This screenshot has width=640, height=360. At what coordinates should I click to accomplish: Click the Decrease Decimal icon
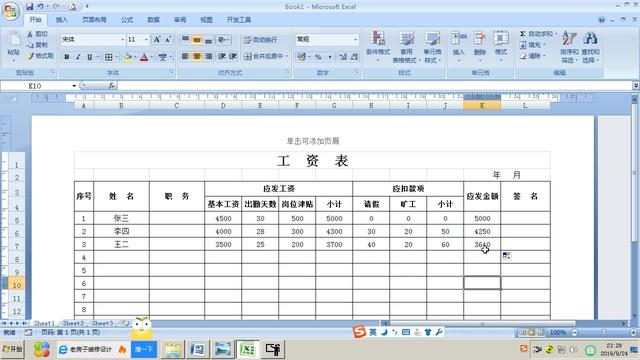[x=354, y=57]
